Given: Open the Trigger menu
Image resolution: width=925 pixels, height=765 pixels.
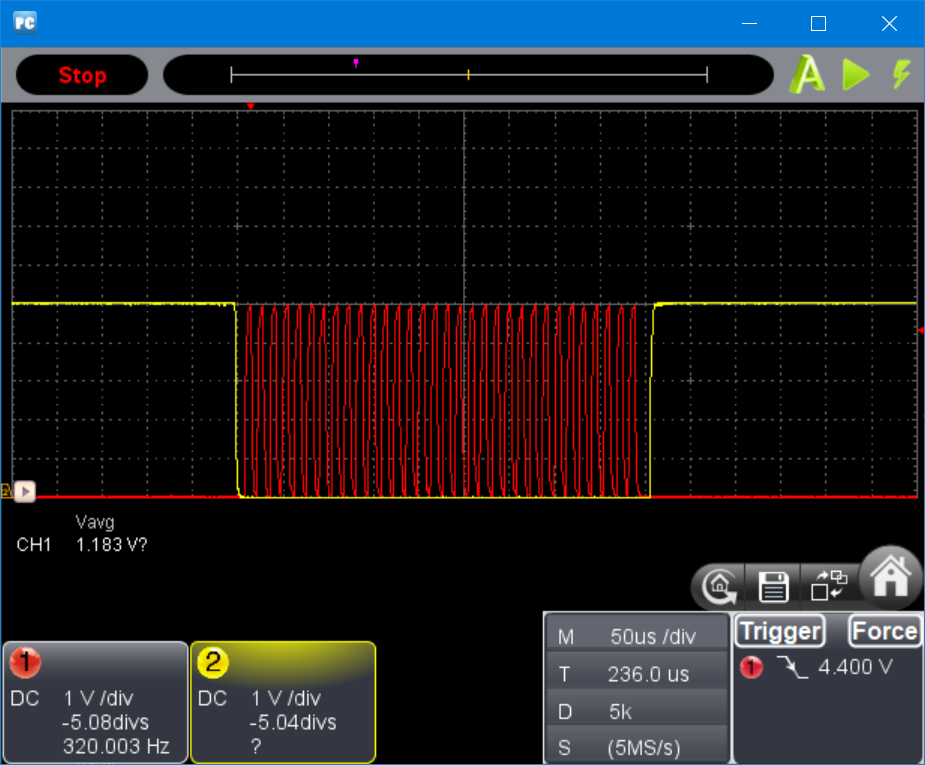Looking at the screenshot, I should 780,631.
